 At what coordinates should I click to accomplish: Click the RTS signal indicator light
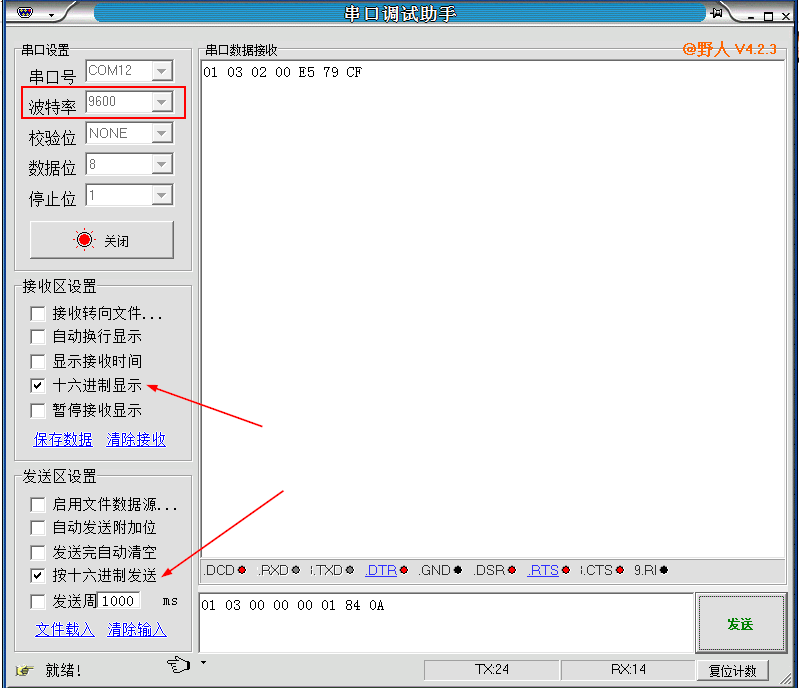click(566, 570)
